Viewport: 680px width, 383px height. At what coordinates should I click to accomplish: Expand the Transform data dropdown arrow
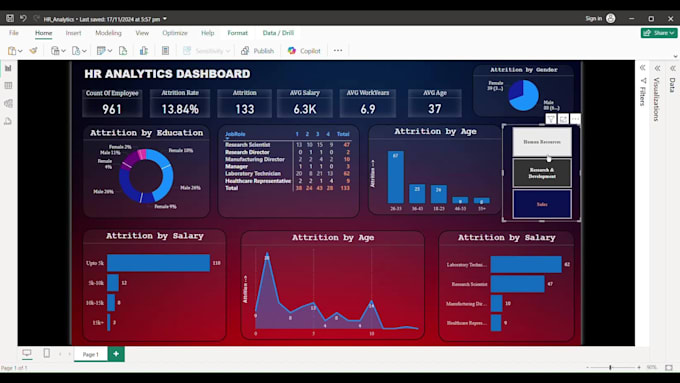pos(110,51)
